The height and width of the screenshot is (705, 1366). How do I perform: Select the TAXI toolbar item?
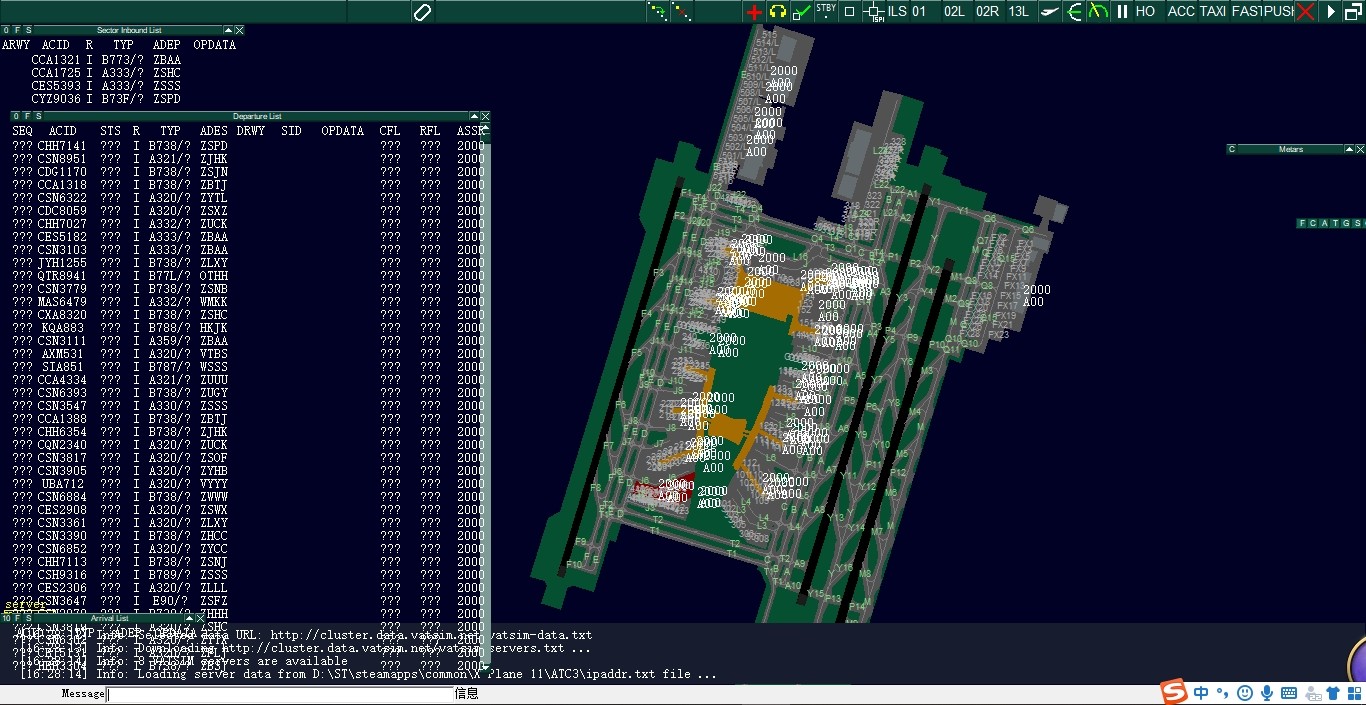click(1213, 12)
